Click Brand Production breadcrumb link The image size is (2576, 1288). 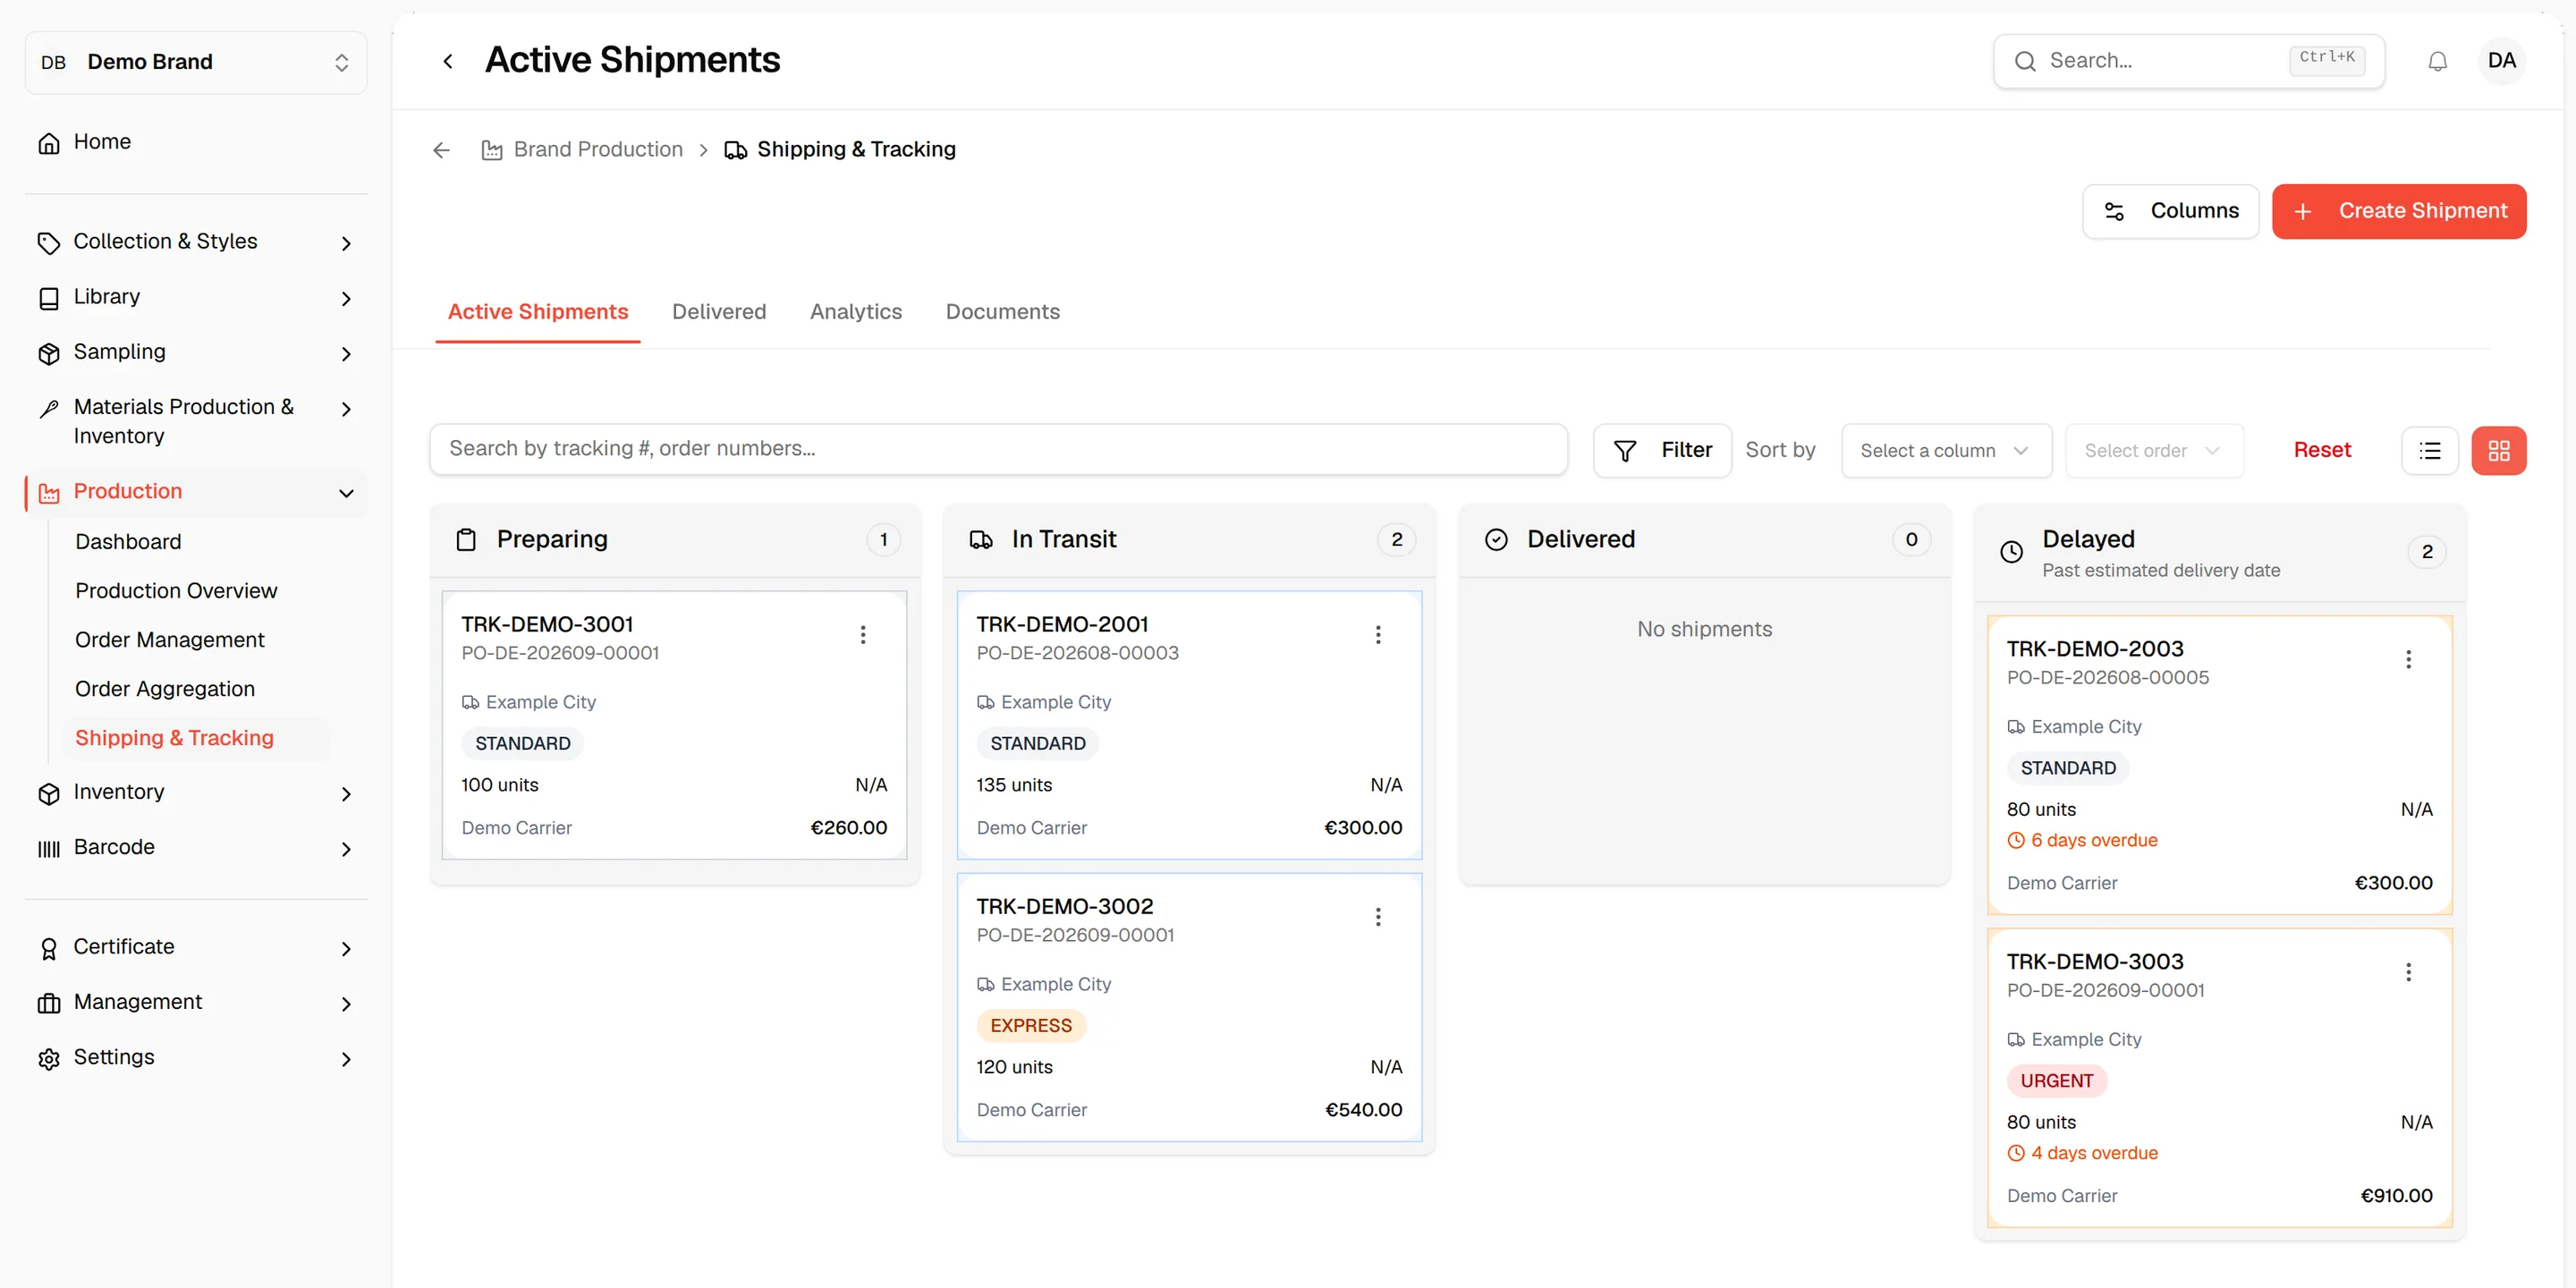pos(597,150)
